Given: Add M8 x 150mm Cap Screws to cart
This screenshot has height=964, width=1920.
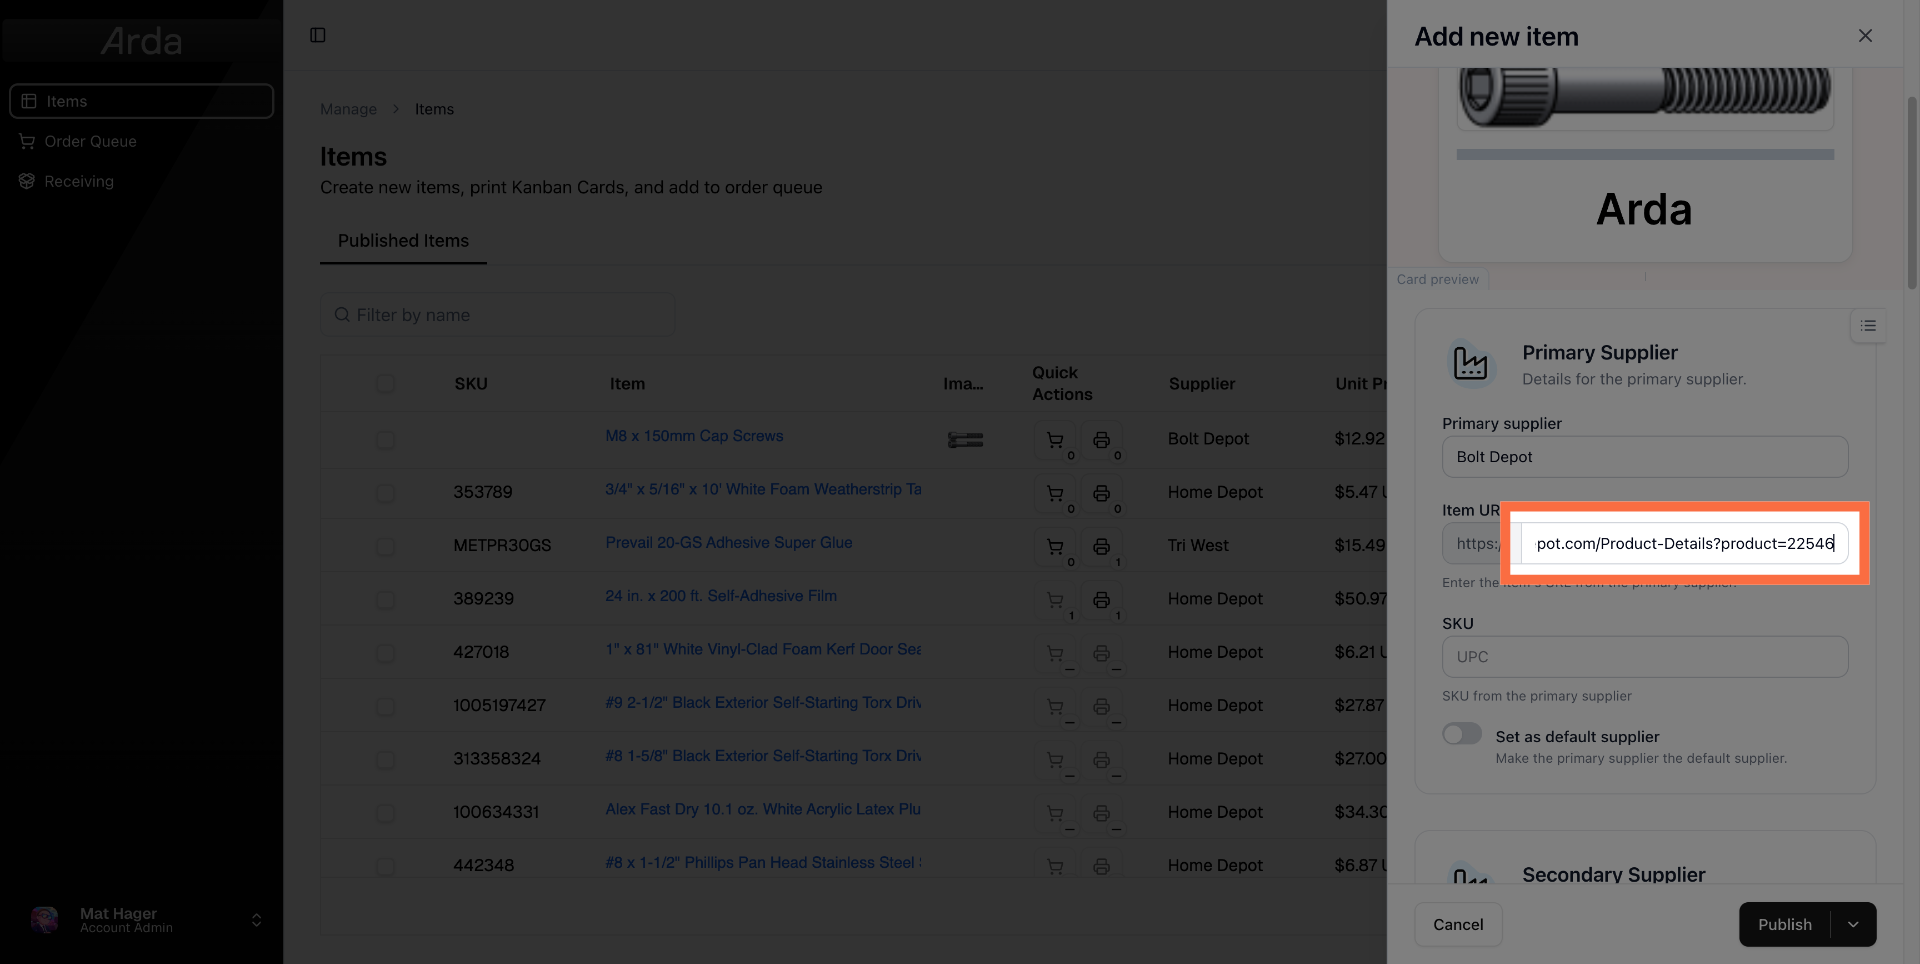Looking at the screenshot, I should point(1055,440).
